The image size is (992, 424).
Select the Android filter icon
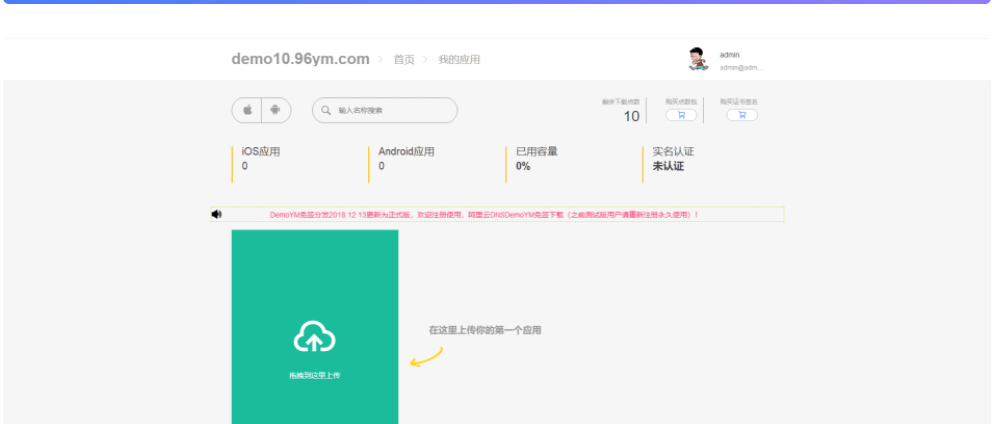tap(275, 110)
